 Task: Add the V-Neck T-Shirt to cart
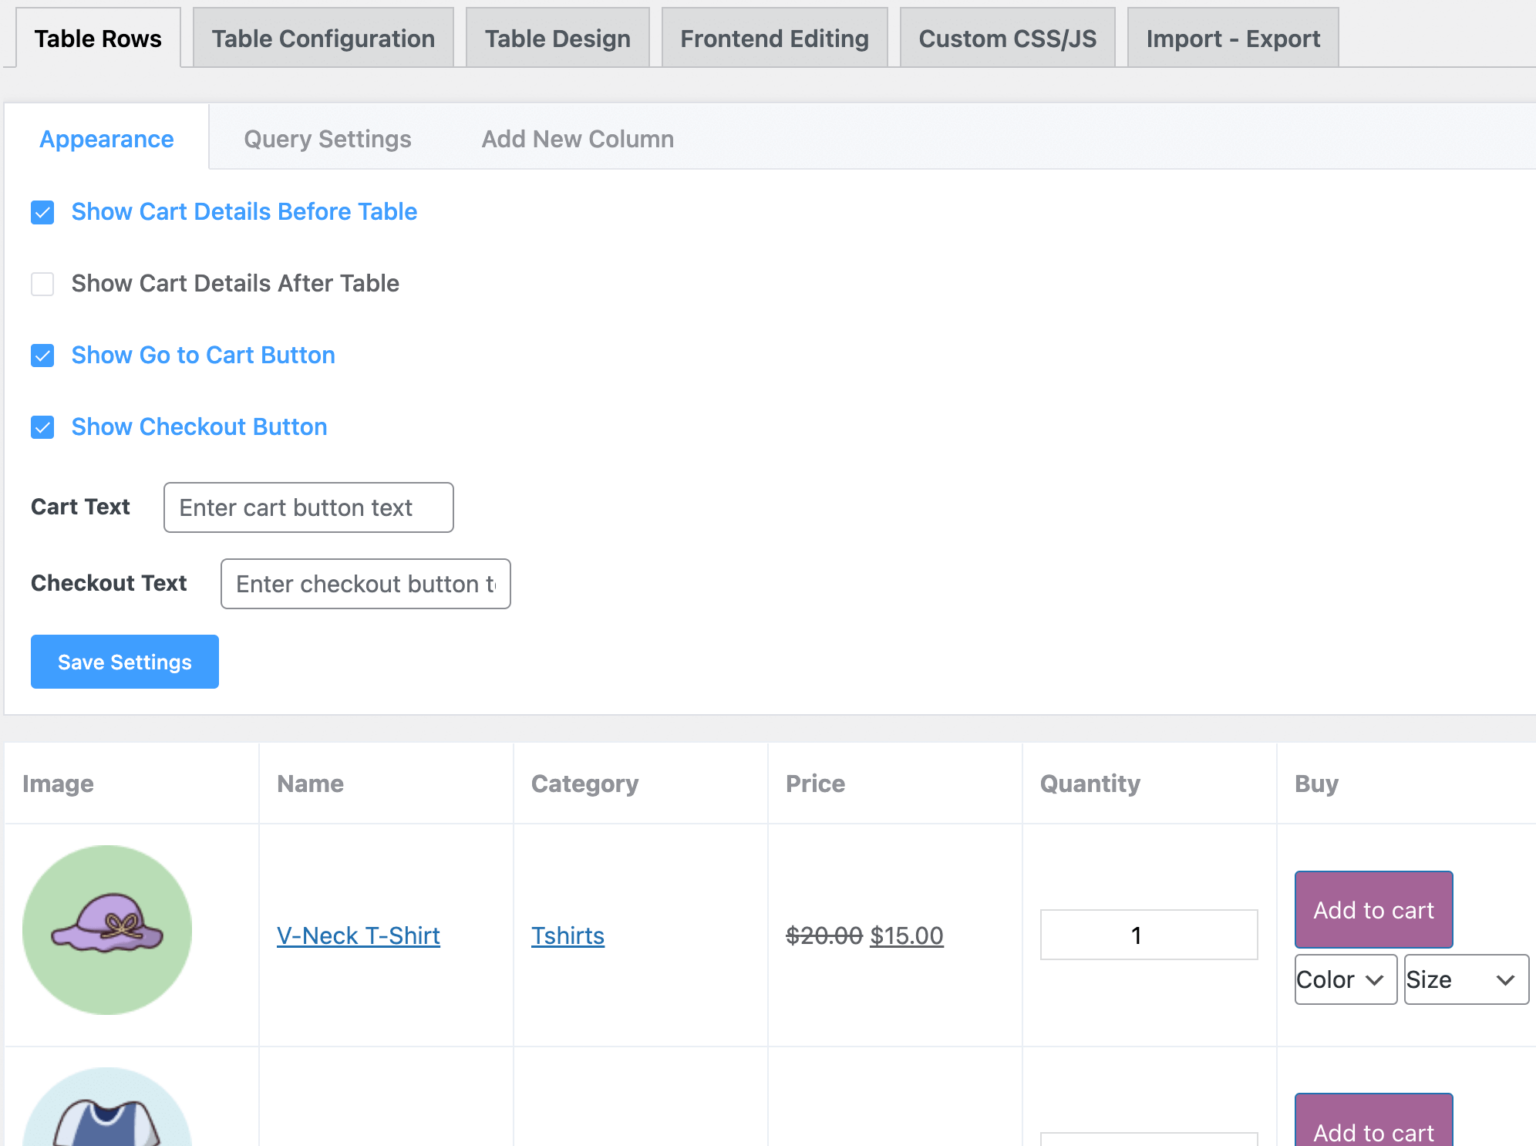click(1373, 910)
